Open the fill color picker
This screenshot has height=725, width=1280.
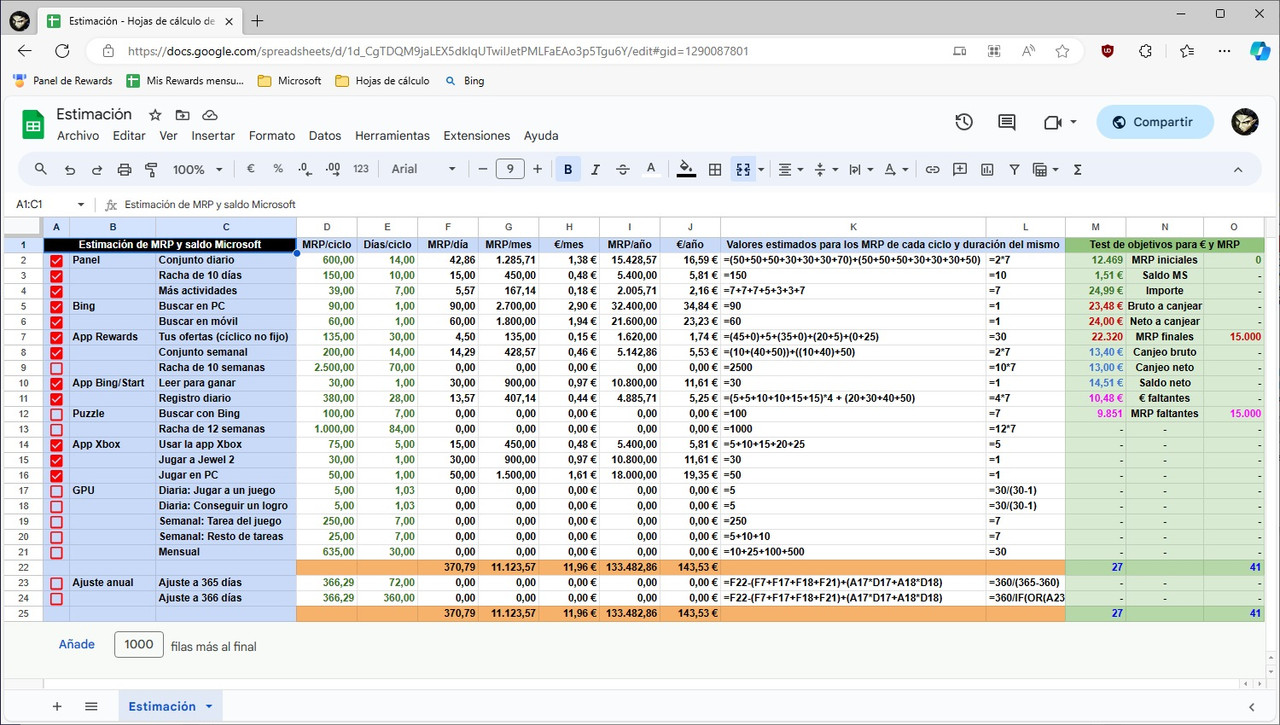click(x=686, y=169)
